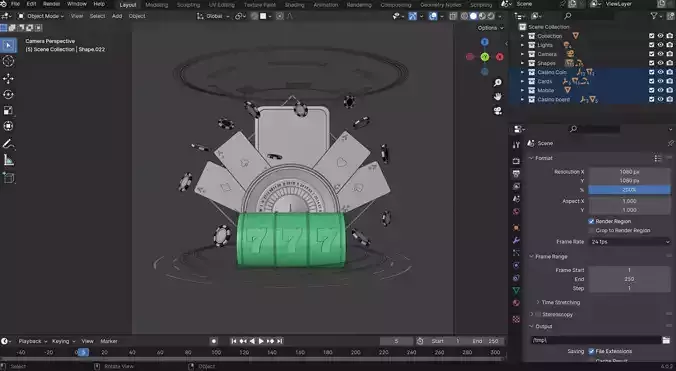Click the auto keying record button
Image resolution: width=676 pixels, height=371 pixels.
click(213, 341)
